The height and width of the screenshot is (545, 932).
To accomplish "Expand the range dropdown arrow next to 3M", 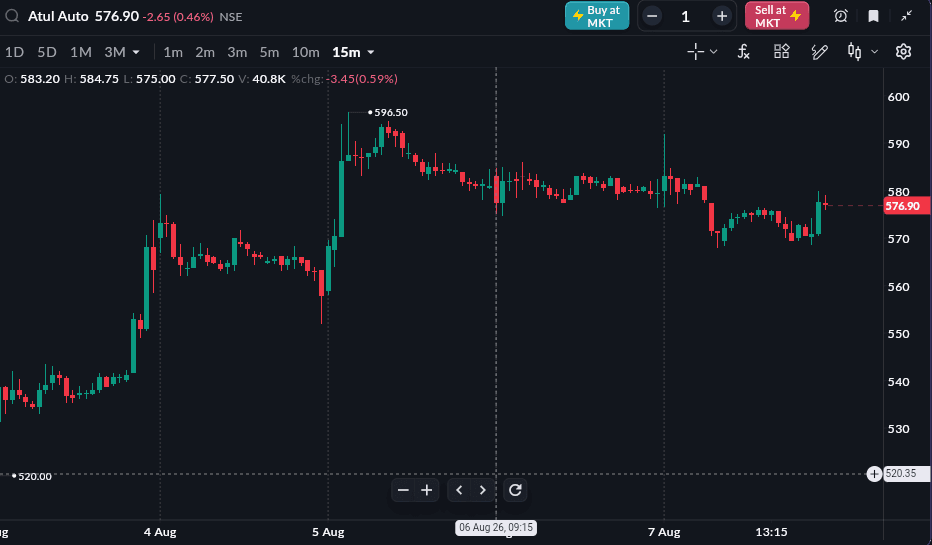I will click(136, 52).
